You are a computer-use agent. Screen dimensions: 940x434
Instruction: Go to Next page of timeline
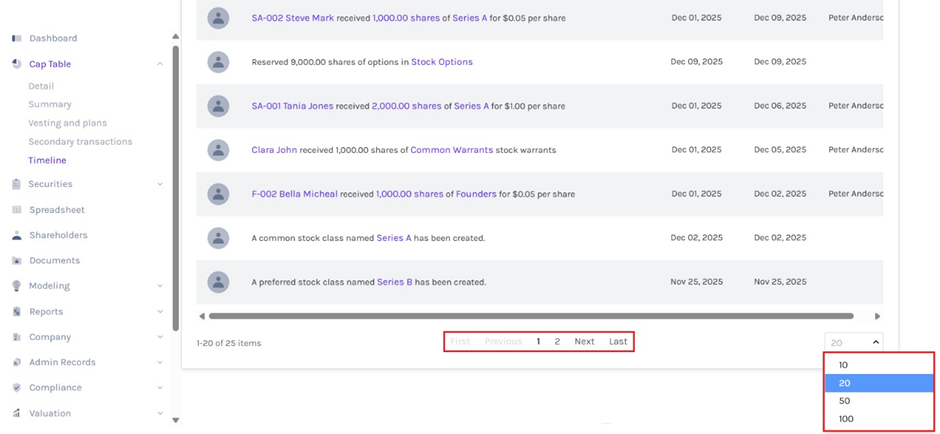click(x=584, y=342)
